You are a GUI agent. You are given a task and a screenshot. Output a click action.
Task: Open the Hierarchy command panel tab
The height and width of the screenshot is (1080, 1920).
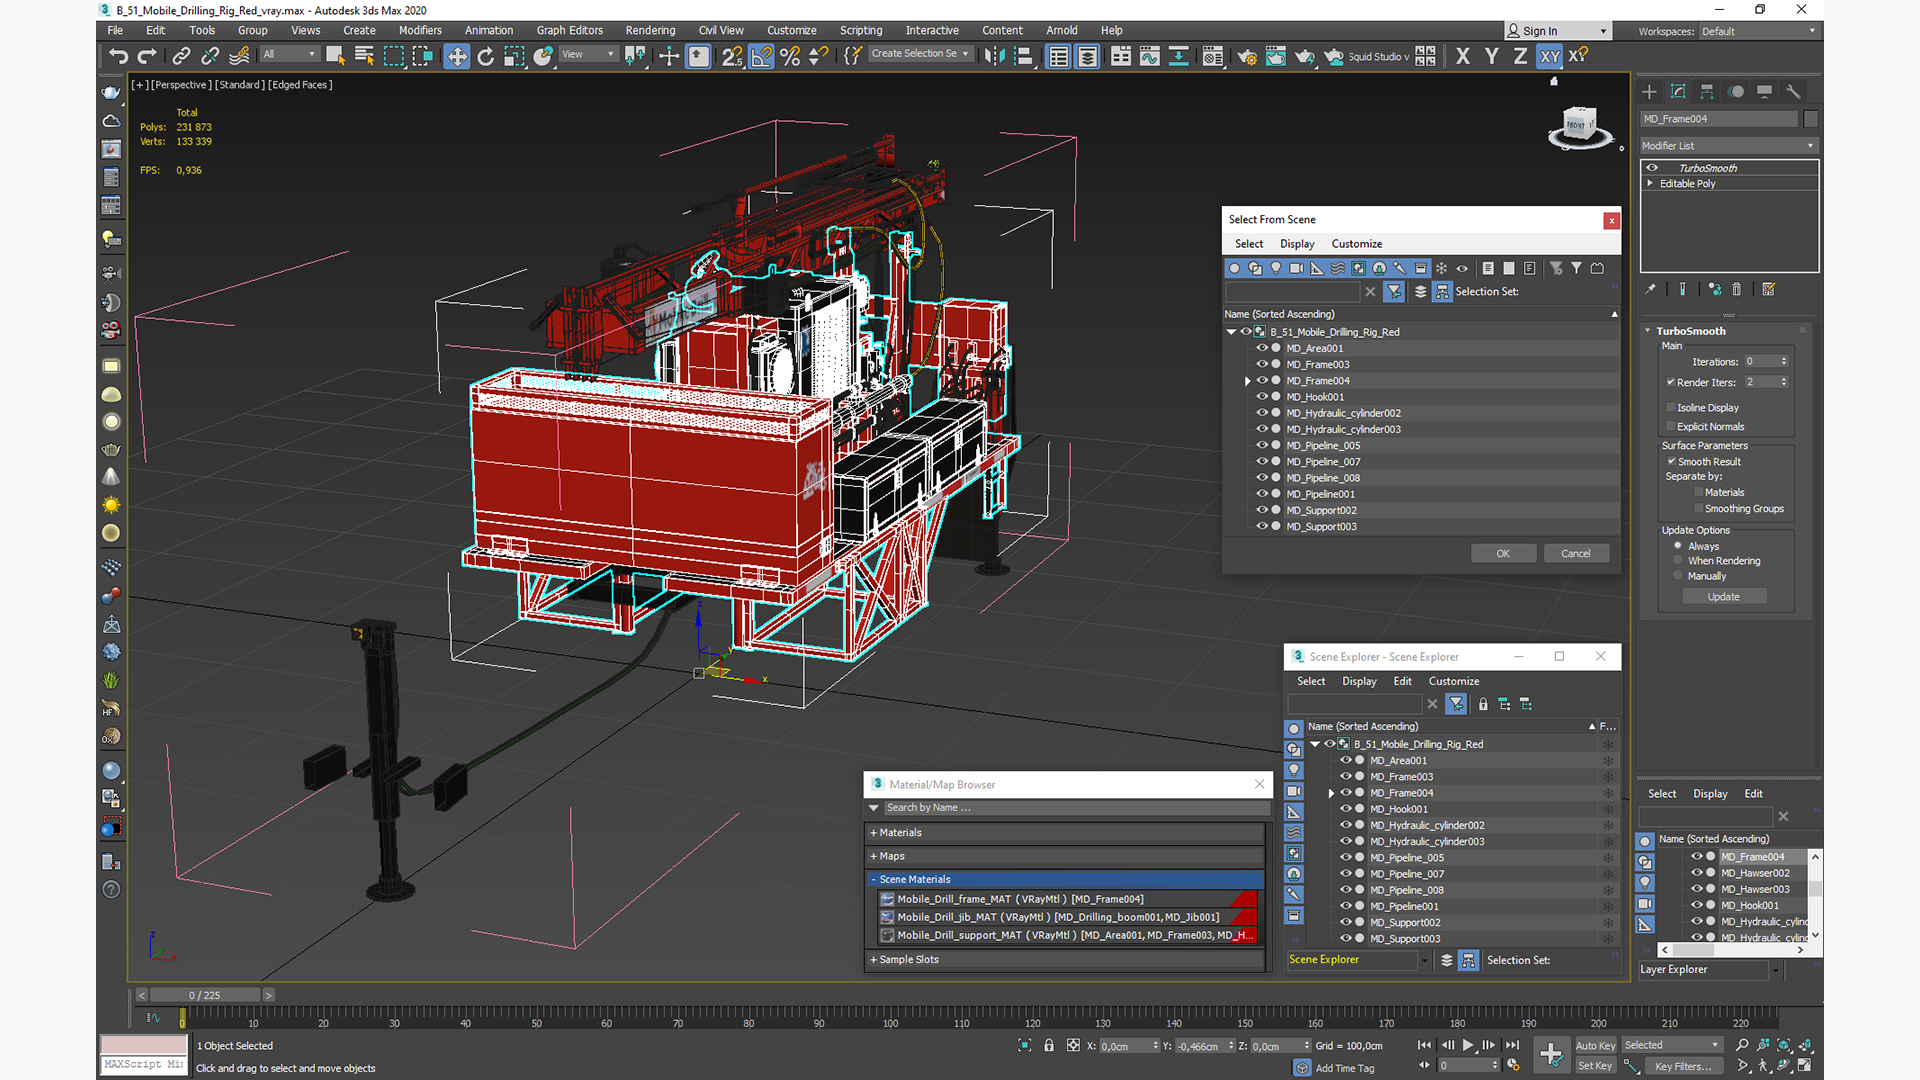(1707, 91)
